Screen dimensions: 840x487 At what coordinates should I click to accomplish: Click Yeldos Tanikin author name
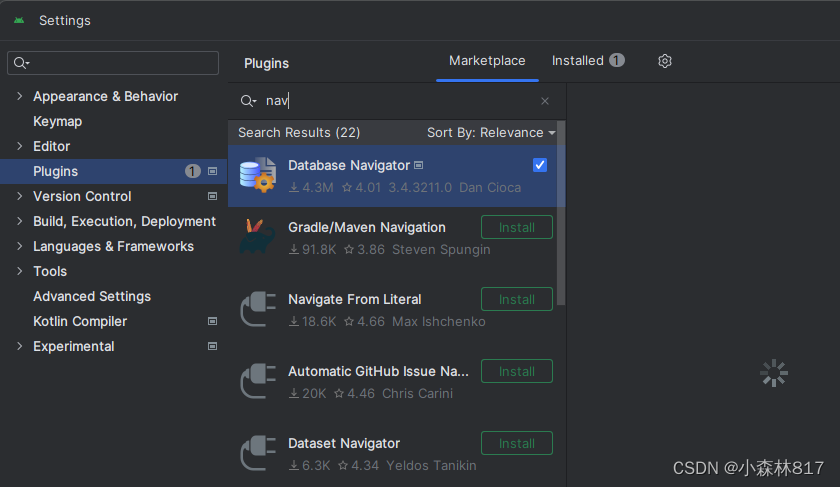[x=431, y=466]
